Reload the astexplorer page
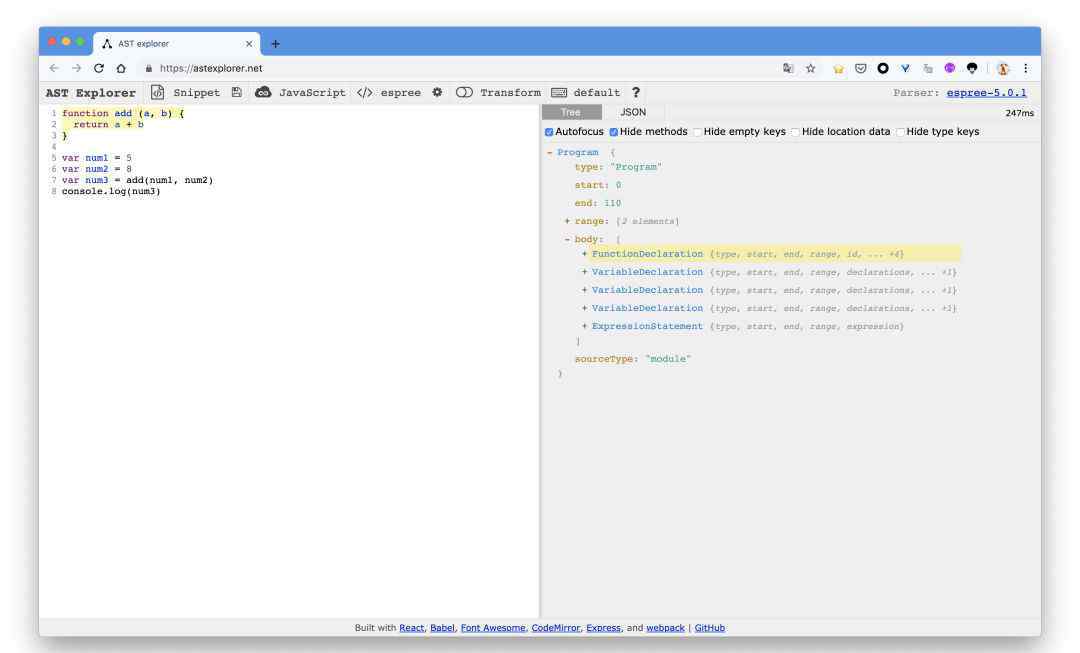Viewport: 1080px width, 653px height. [99, 68]
